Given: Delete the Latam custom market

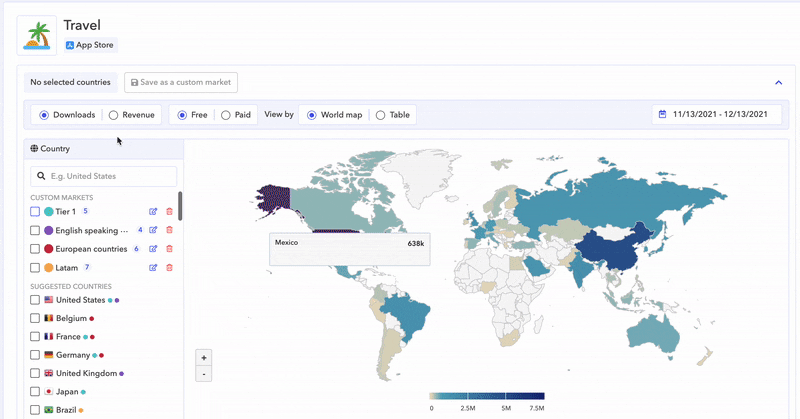Looking at the screenshot, I should click(169, 268).
